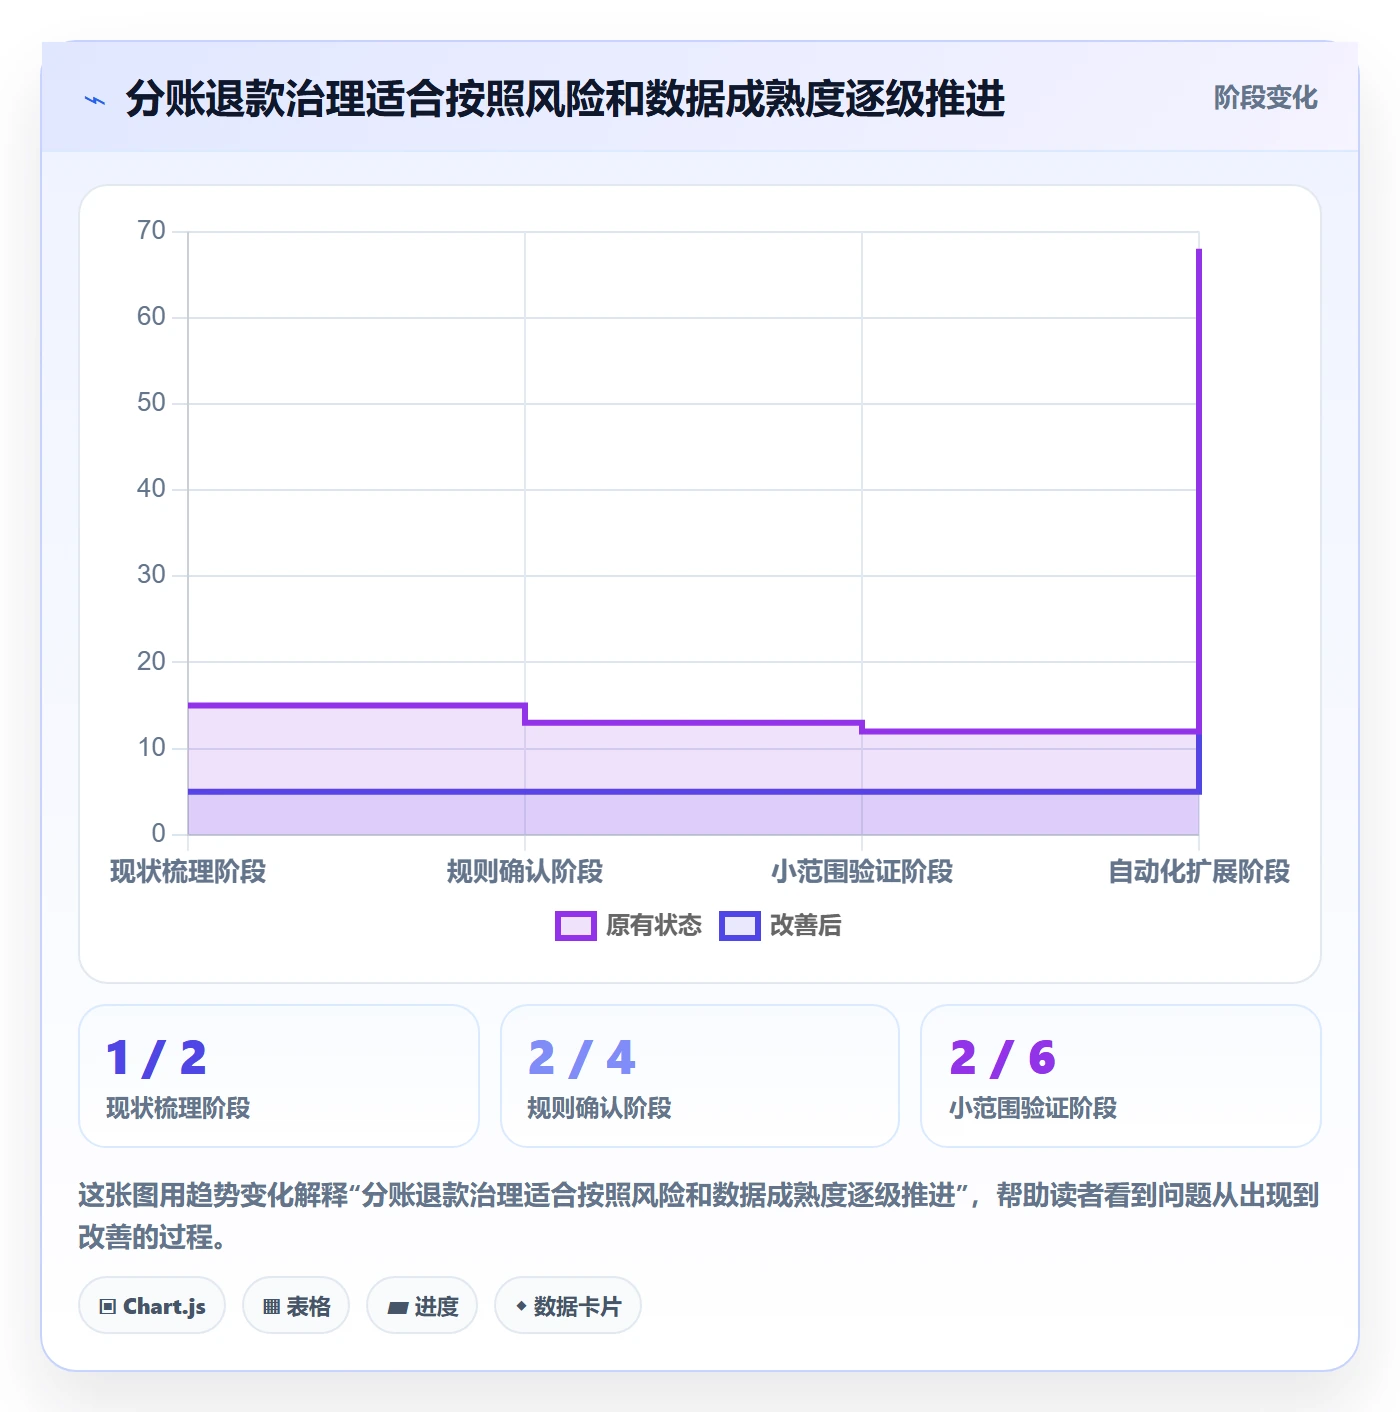Click the y-axis value 50

point(151,403)
